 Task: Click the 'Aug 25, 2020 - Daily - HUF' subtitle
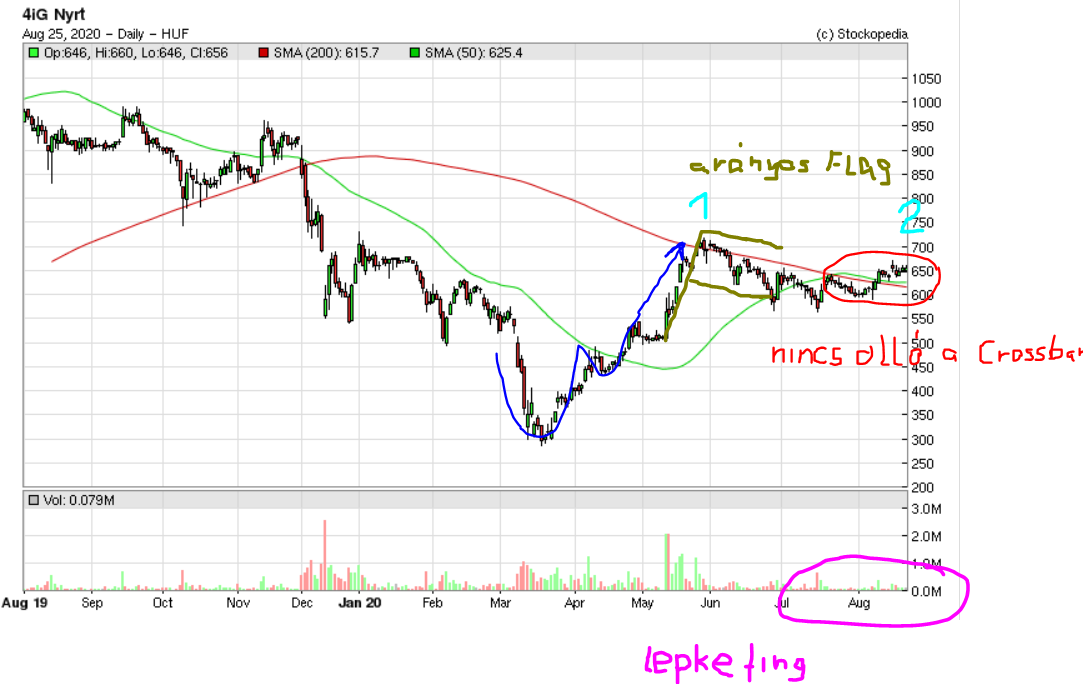point(97,33)
